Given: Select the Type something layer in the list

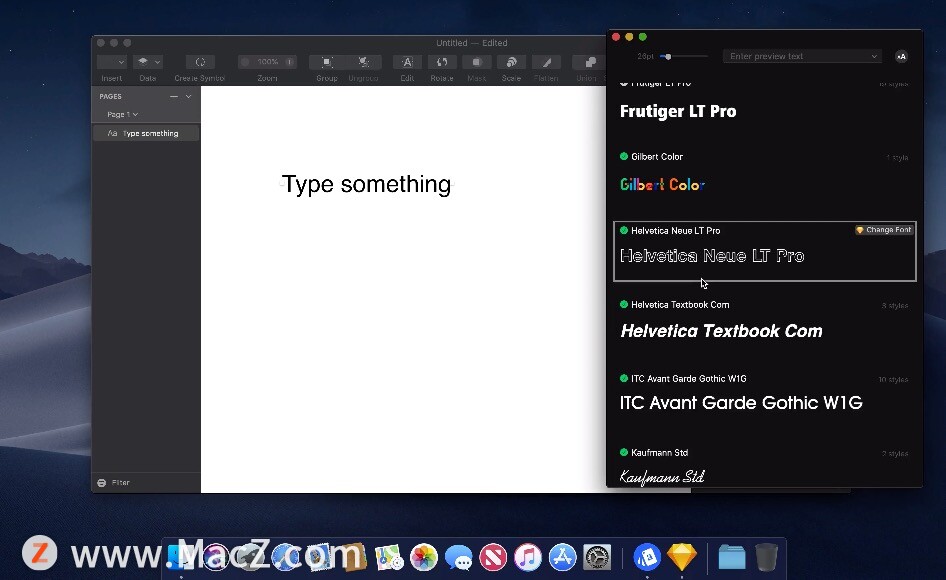Looking at the screenshot, I should click(146, 133).
